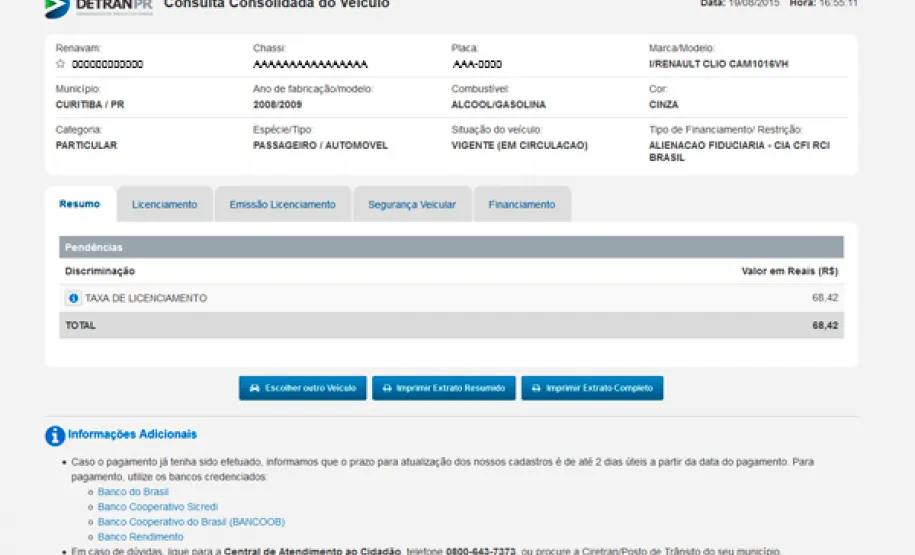Click PASSAGEIRO / AUTOMOVEL value

pyautogui.click(x=320, y=145)
